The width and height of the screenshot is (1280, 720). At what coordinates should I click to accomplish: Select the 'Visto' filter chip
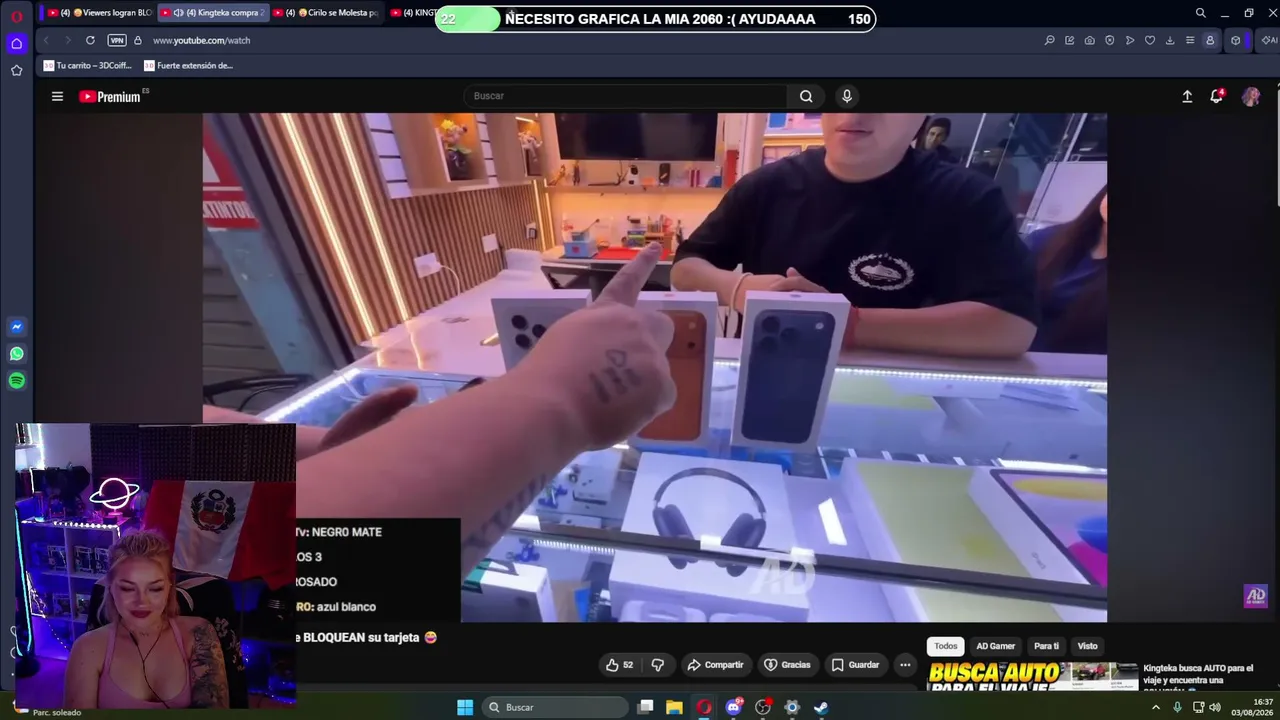1087,646
